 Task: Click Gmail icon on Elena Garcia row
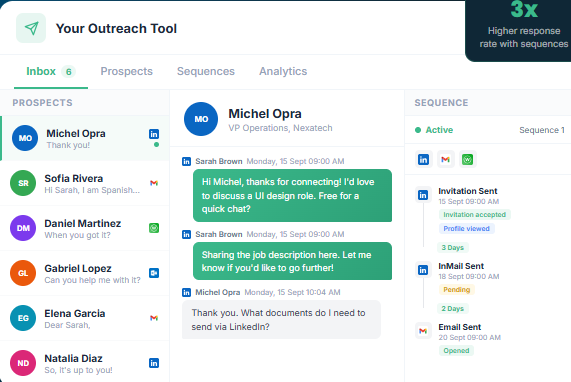click(154, 318)
